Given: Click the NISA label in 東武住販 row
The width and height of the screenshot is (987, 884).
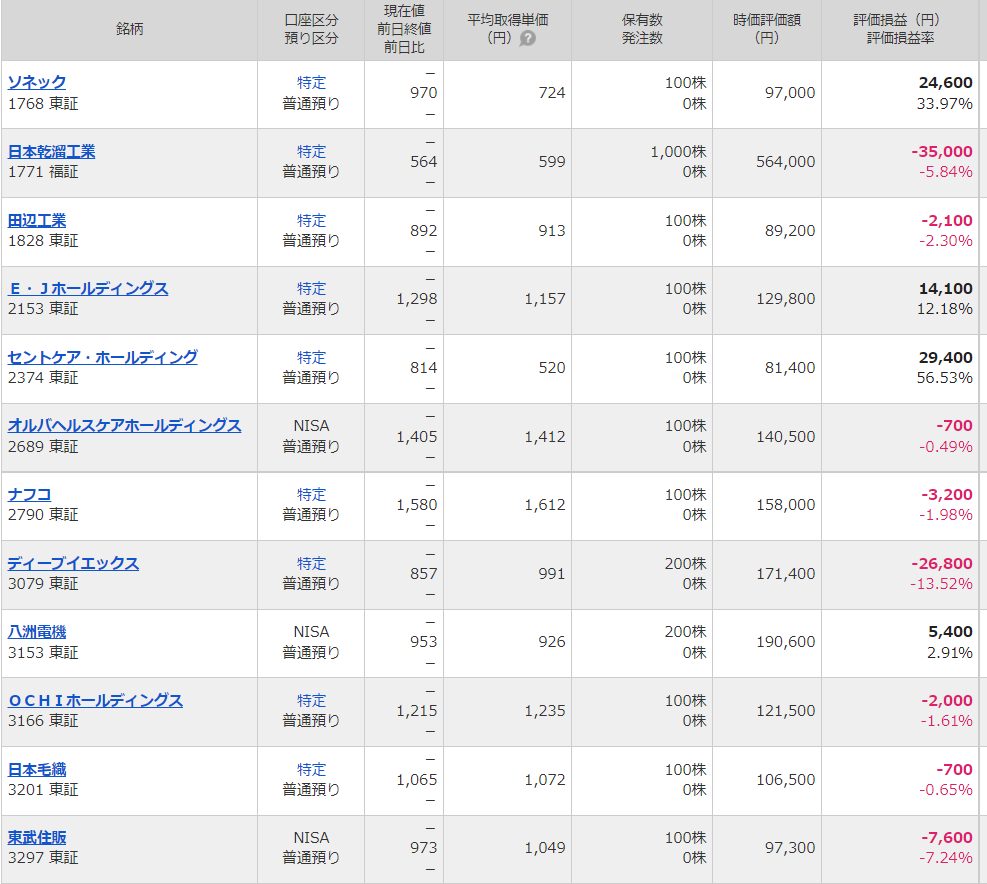Looking at the screenshot, I should [x=311, y=837].
